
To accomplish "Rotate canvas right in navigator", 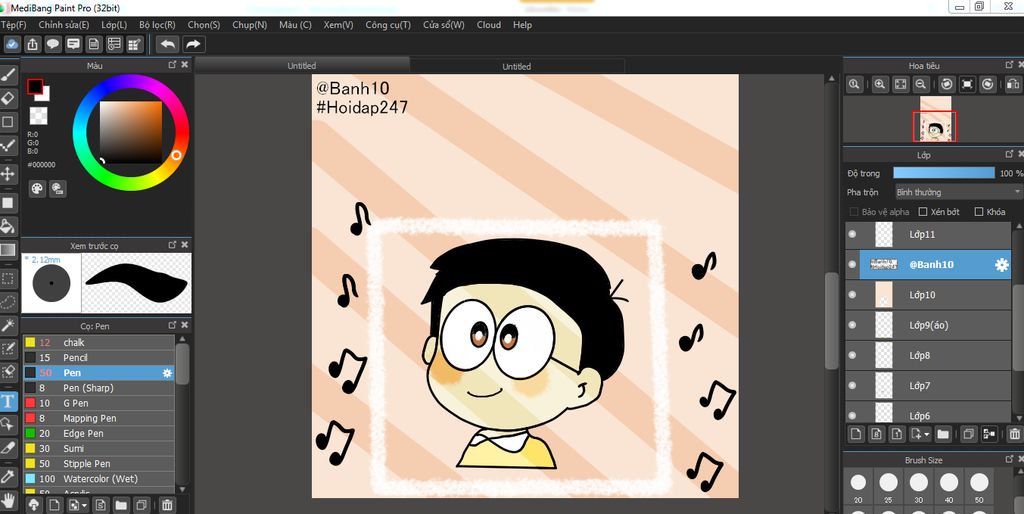I will [987, 84].
